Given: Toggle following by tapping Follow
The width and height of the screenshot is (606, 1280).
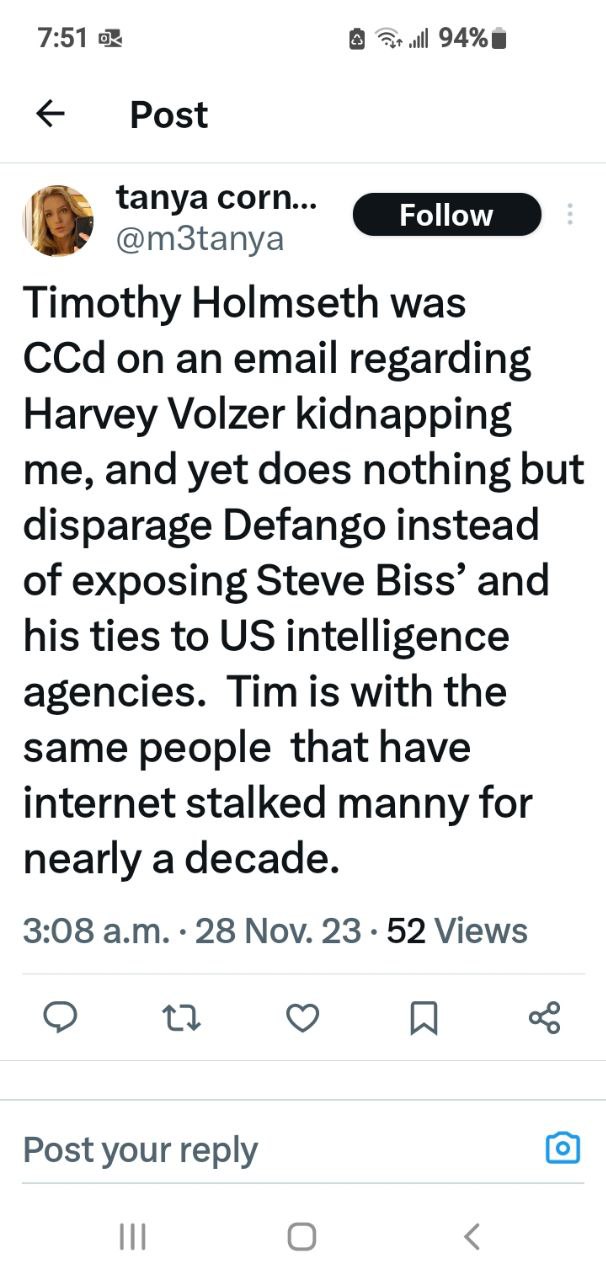Looking at the screenshot, I should (446, 214).
